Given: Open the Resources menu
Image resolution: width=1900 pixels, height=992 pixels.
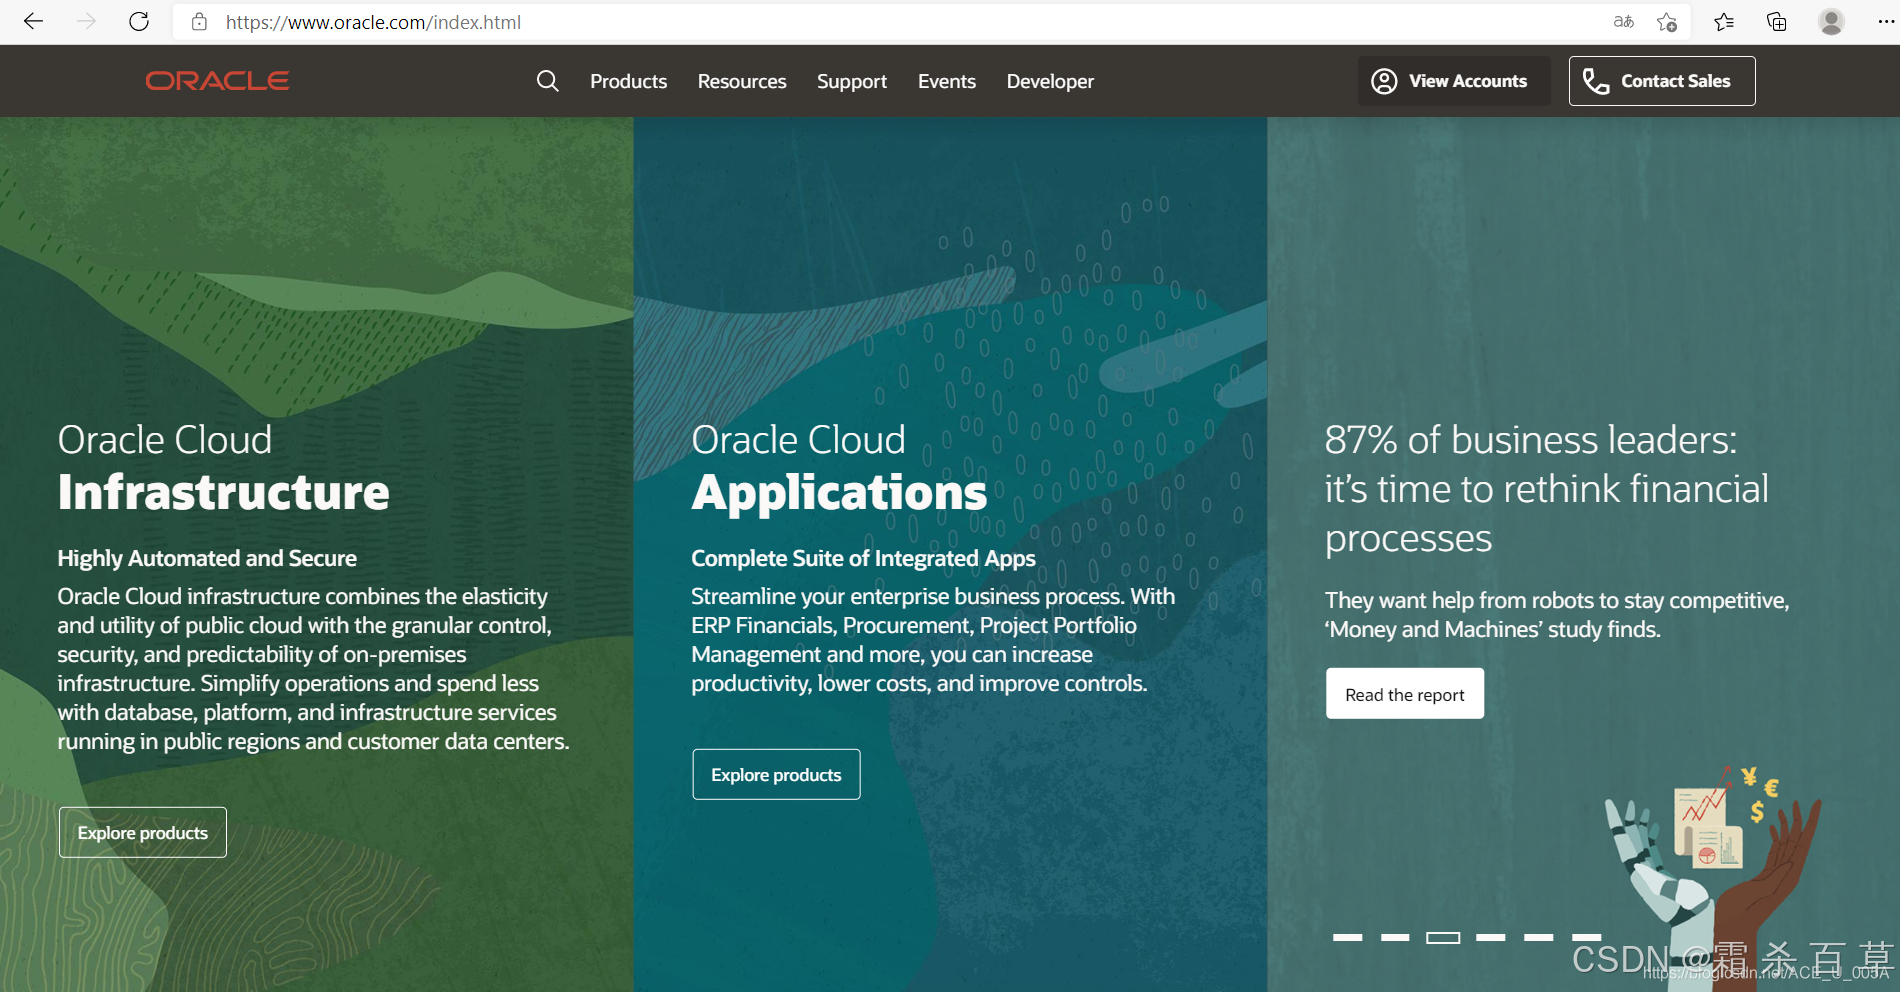Looking at the screenshot, I should [x=742, y=81].
